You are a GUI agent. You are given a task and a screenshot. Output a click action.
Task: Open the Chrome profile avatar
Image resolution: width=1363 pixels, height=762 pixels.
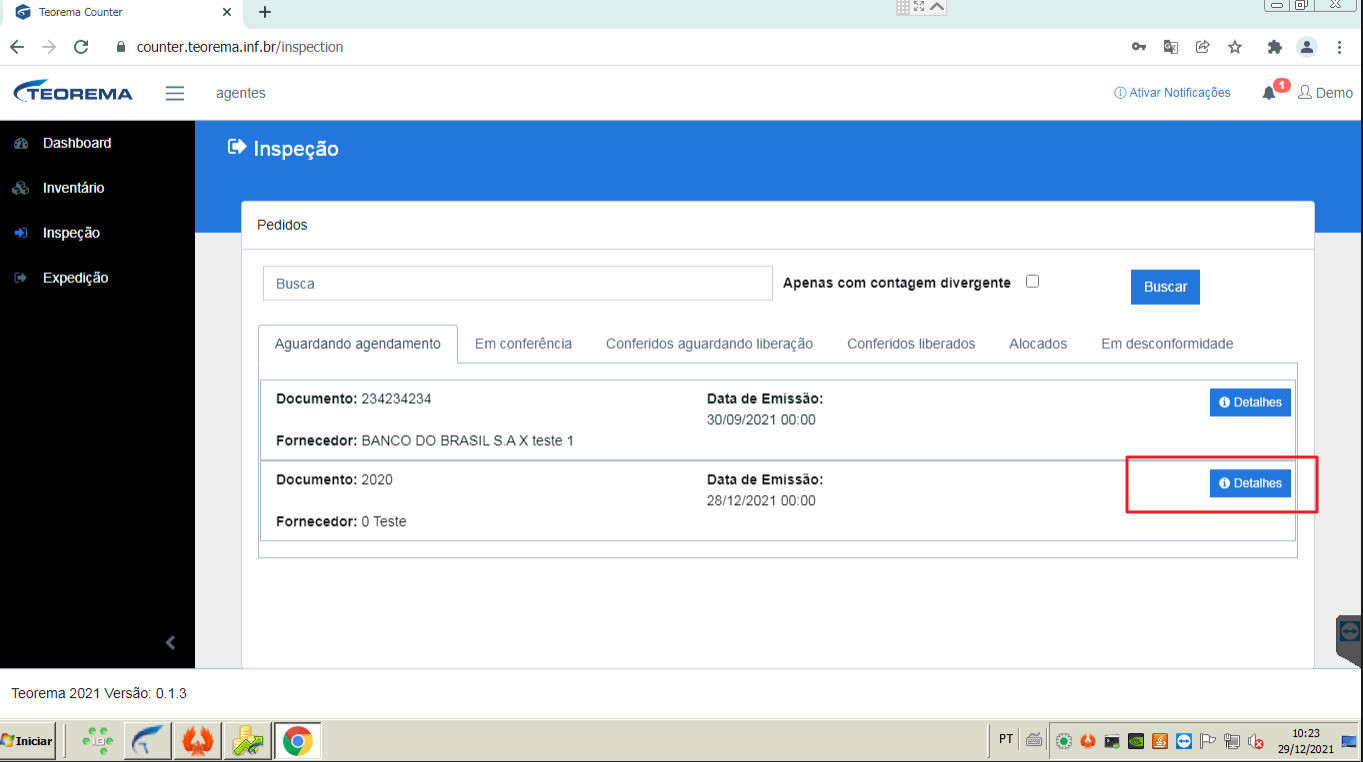point(1307,47)
